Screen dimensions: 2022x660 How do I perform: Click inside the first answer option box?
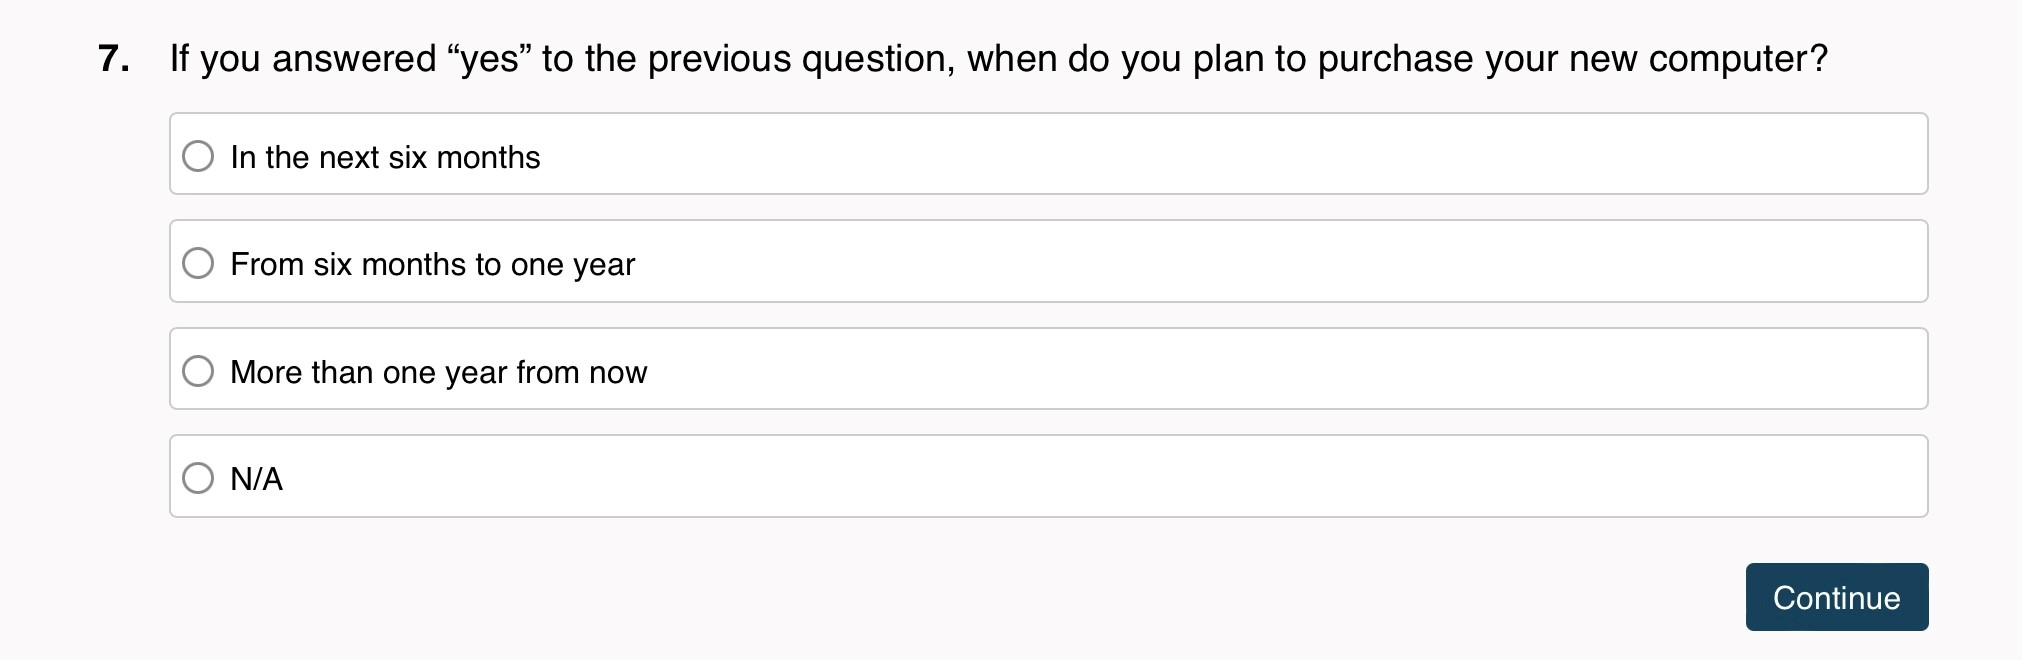[x=1200, y=154]
